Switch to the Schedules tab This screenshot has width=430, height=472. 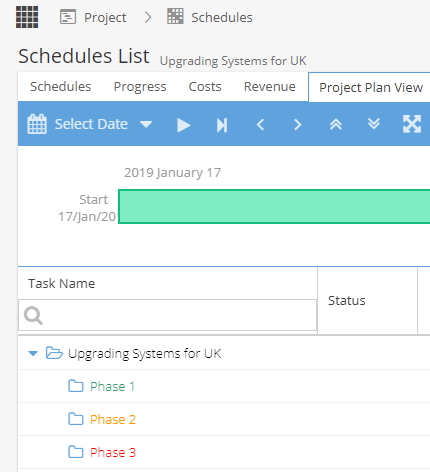tap(61, 87)
